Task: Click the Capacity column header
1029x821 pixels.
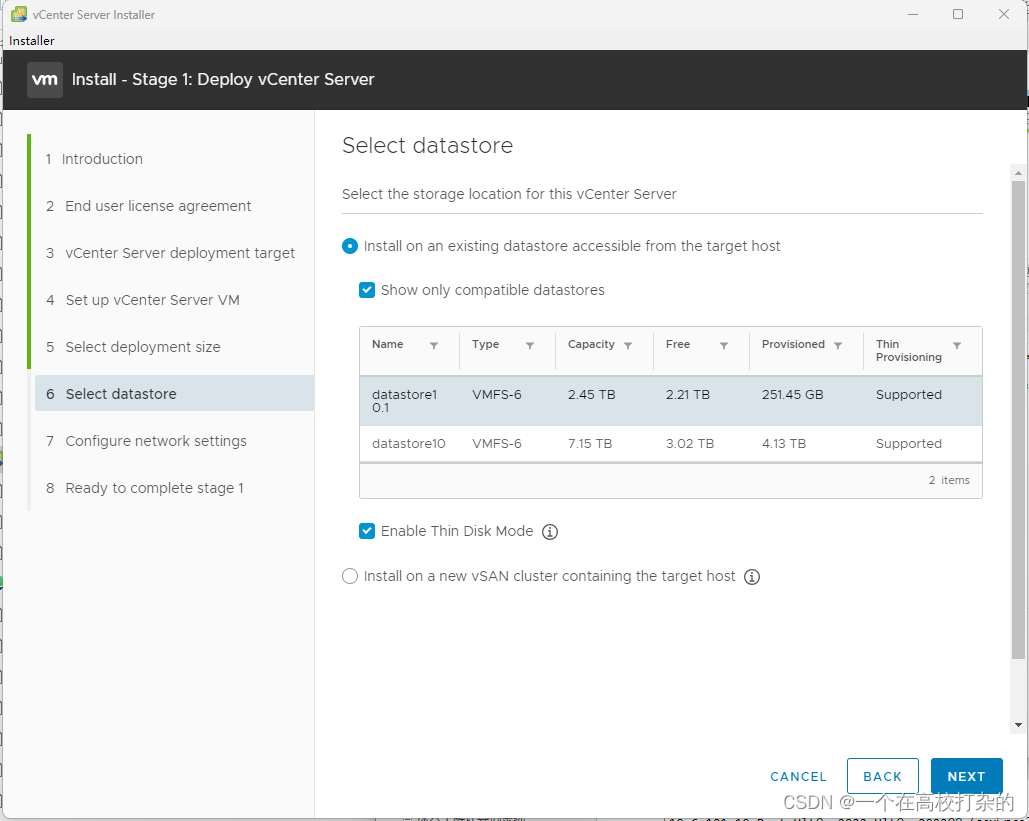Action: coord(591,345)
